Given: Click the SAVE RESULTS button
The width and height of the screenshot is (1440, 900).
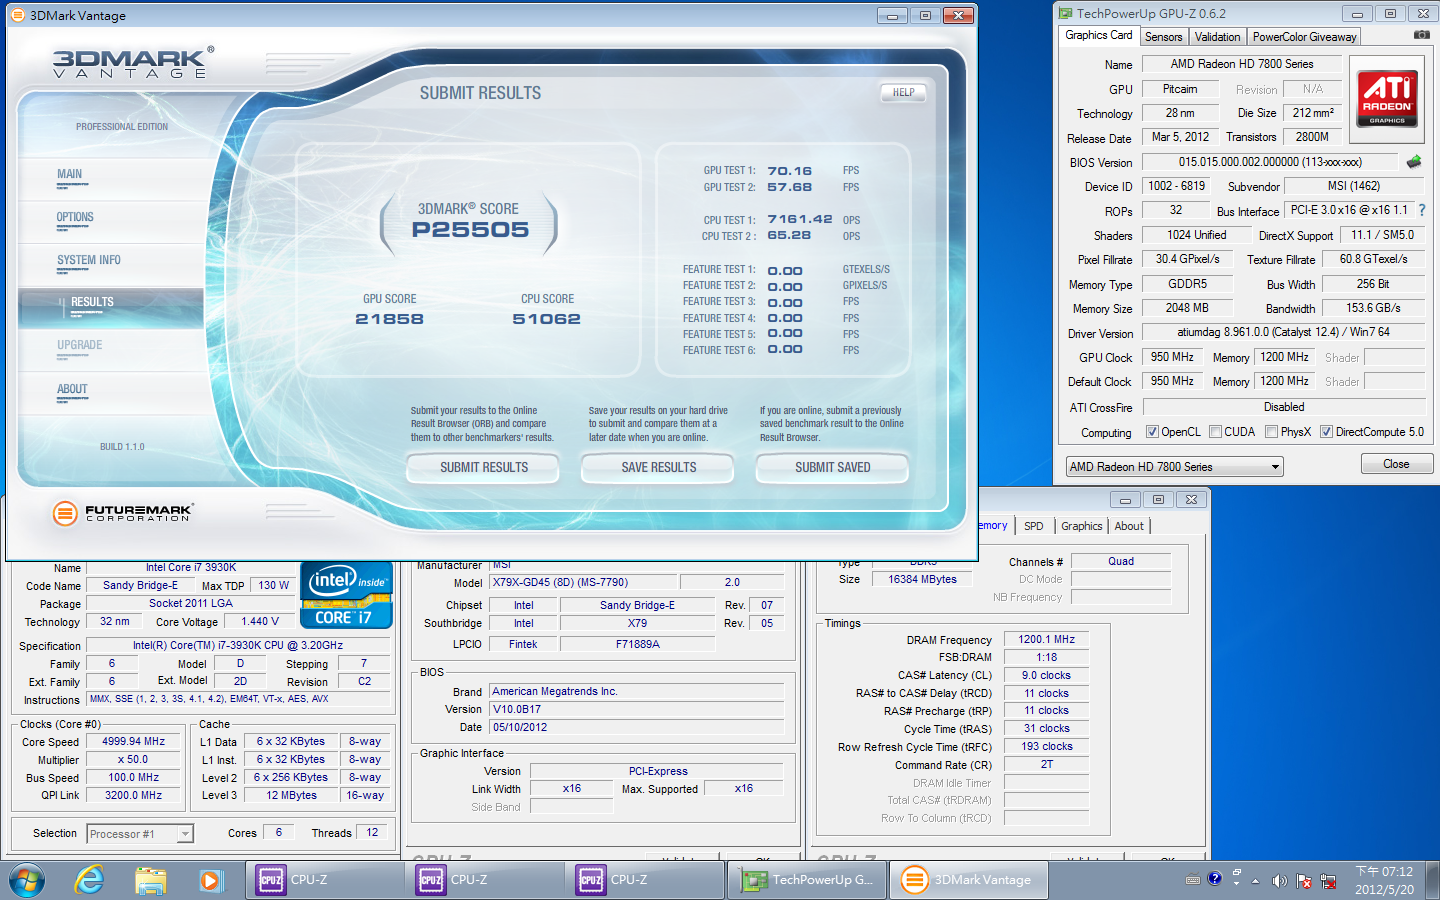Looking at the screenshot, I should (x=658, y=467).
